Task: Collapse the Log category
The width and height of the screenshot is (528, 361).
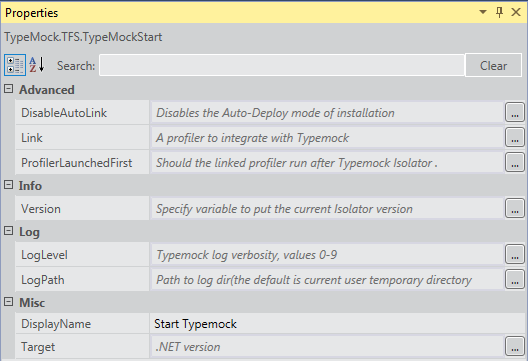Action: pyautogui.click(x=8, y=231)
